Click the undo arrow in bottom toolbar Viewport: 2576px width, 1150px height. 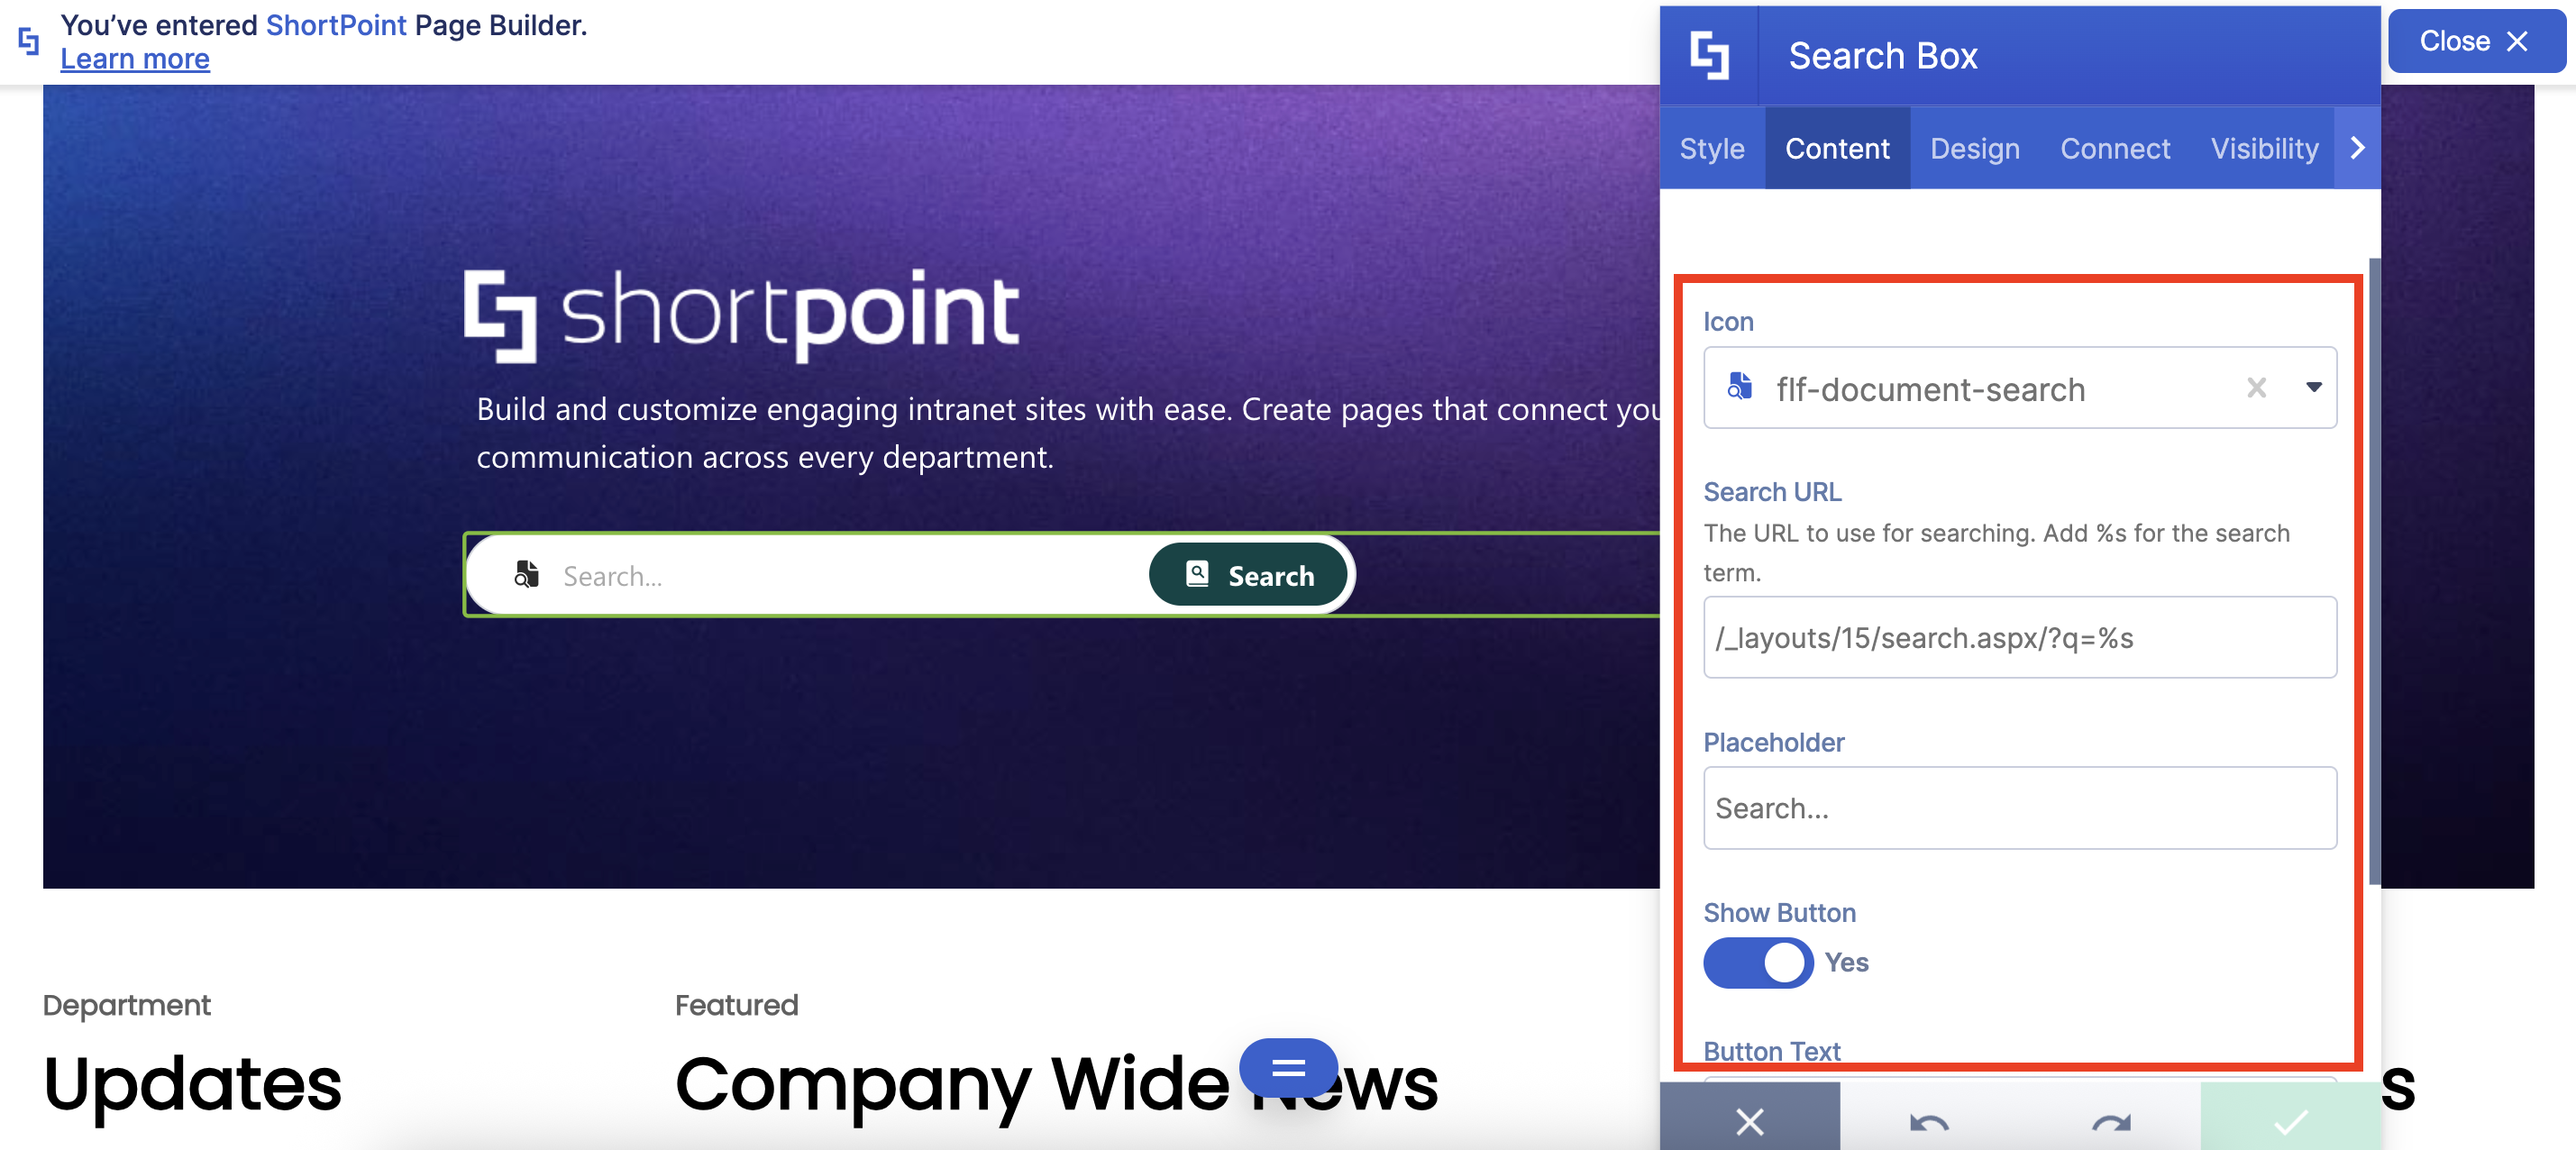click(1928, 1121)
